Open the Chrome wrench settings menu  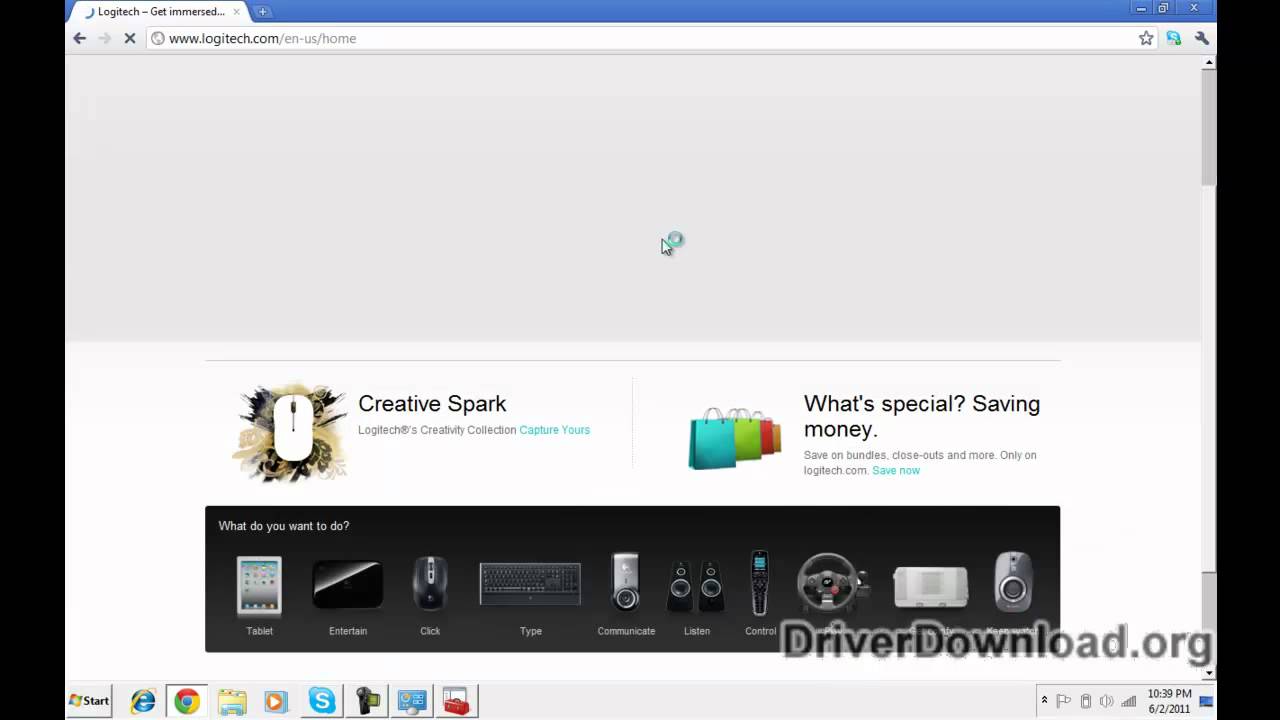pyautogui.click(x=1202, y=38)
